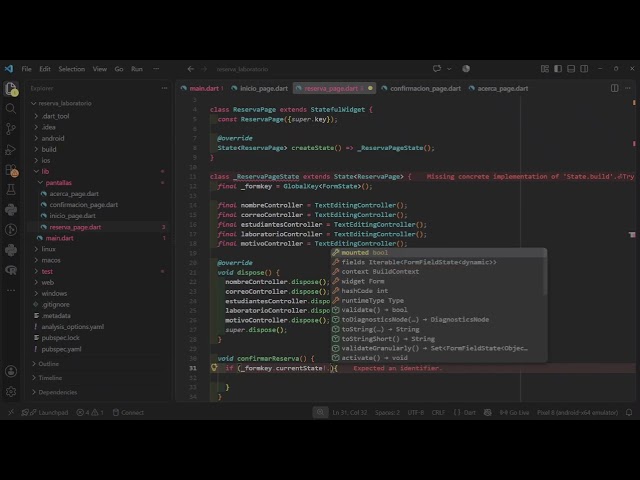The image size is (640, 480).
Task: Click Ln 31, Col 32 in status bar
Action: [350, 412]
